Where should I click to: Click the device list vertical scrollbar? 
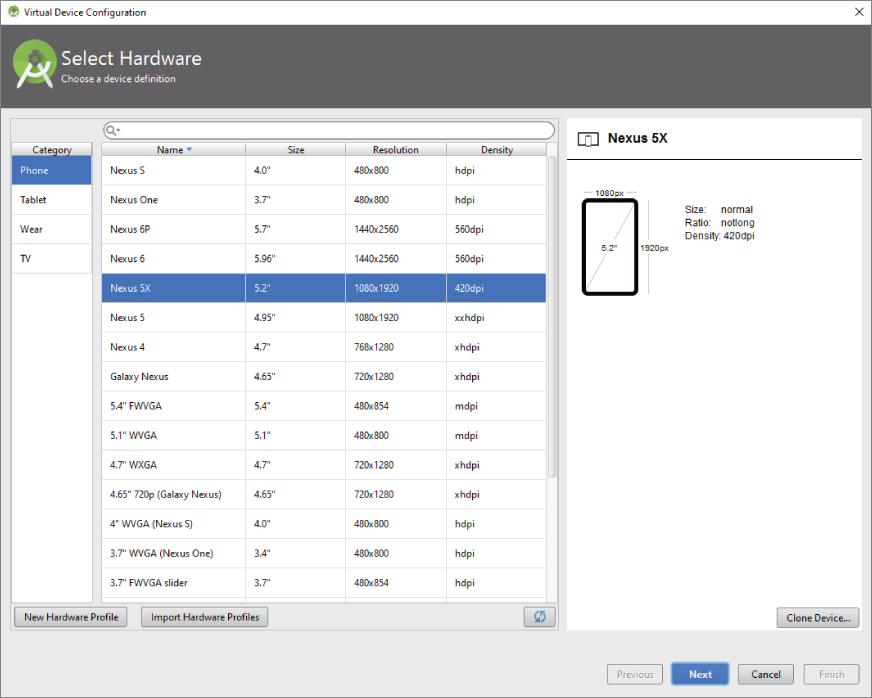point(552,320)
